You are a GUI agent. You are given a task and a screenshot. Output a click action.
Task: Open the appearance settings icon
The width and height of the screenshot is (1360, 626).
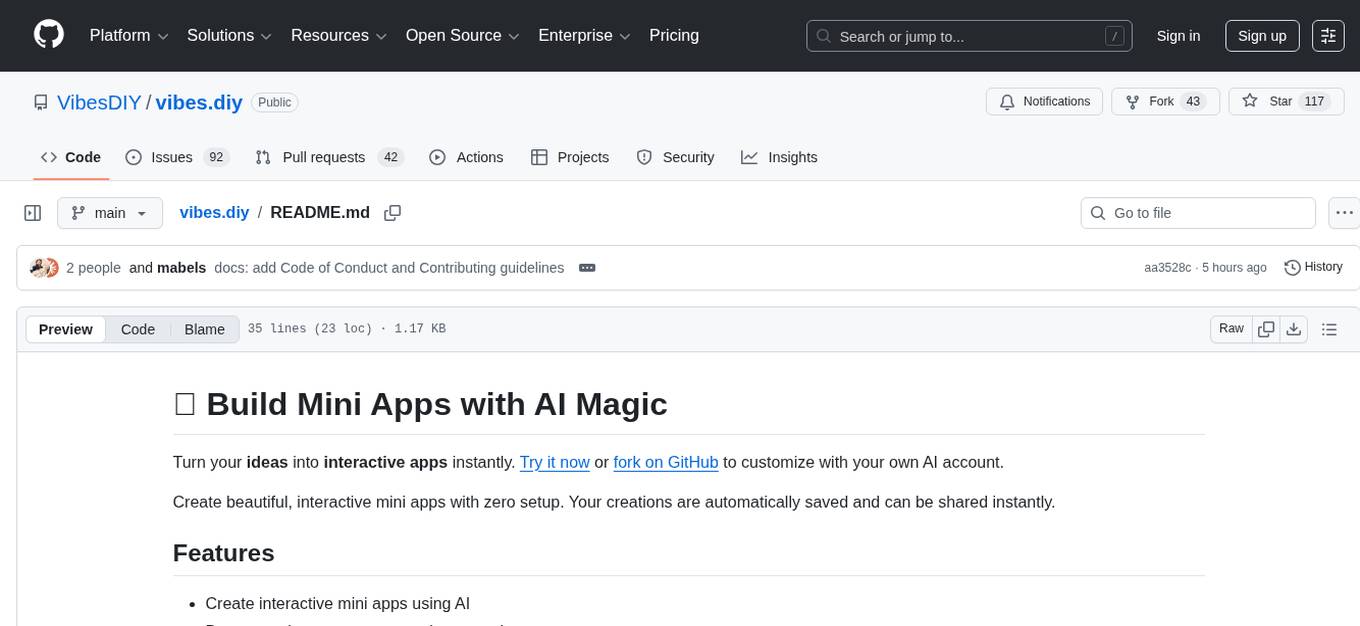pyautogui.click(x=1328, y=36)
